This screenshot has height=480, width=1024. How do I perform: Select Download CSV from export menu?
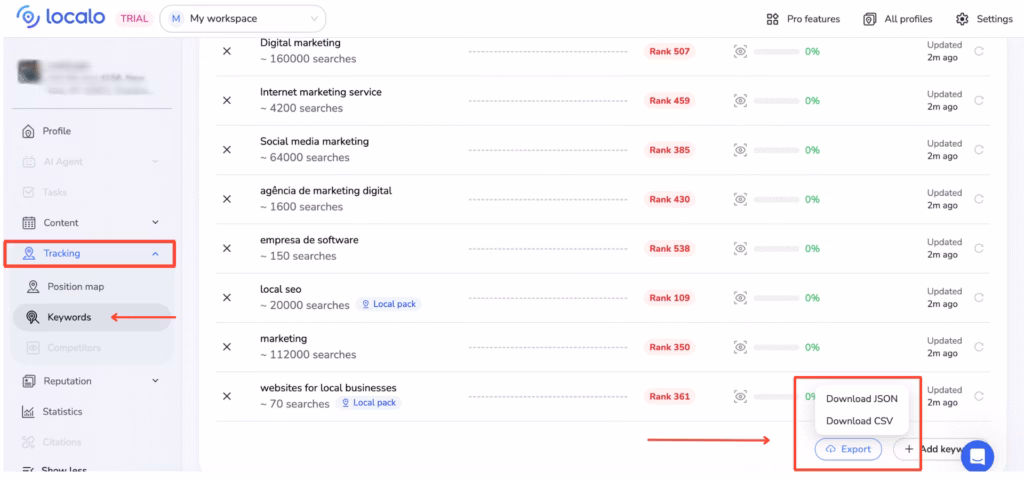(859, 421)
